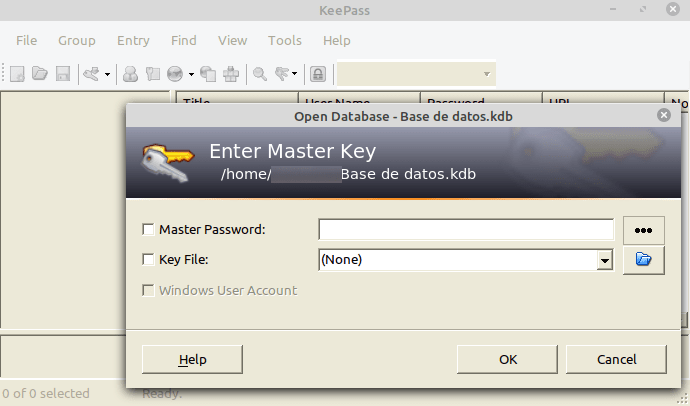Screen dimensions: 690x406
Task: Open the Entry menu
Action: [133, 40]
